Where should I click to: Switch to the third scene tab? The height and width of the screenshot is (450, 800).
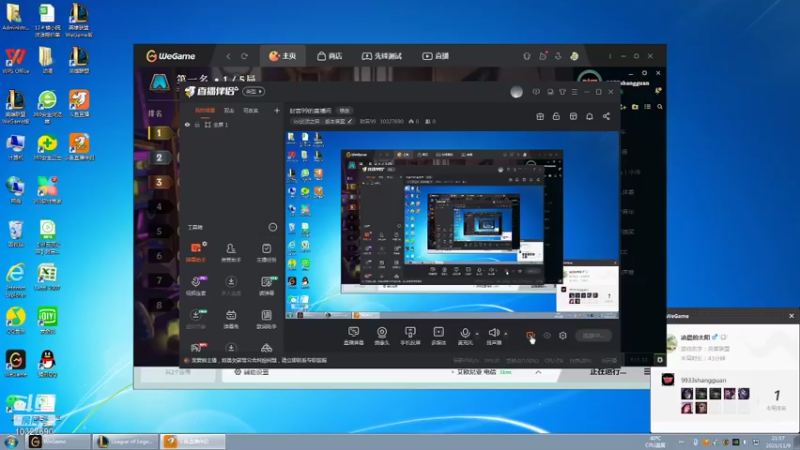pyautogui.click(x=251, y=110)
